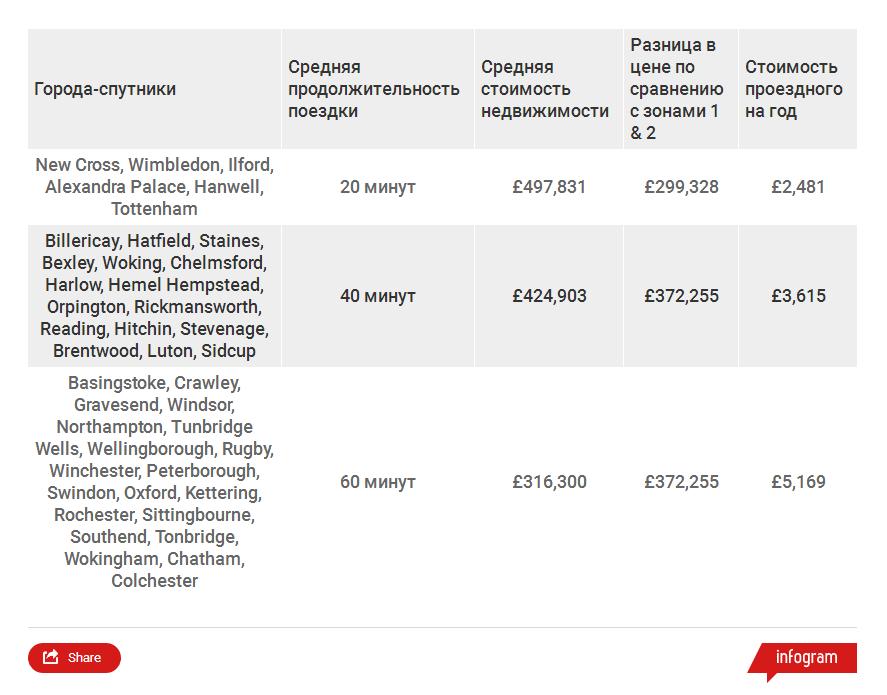Image resolution: width=887 pixels, height=695 pixels.
Task: Select the row mentioning Billericay and Hatfield
Action: (x=152, y=296)
